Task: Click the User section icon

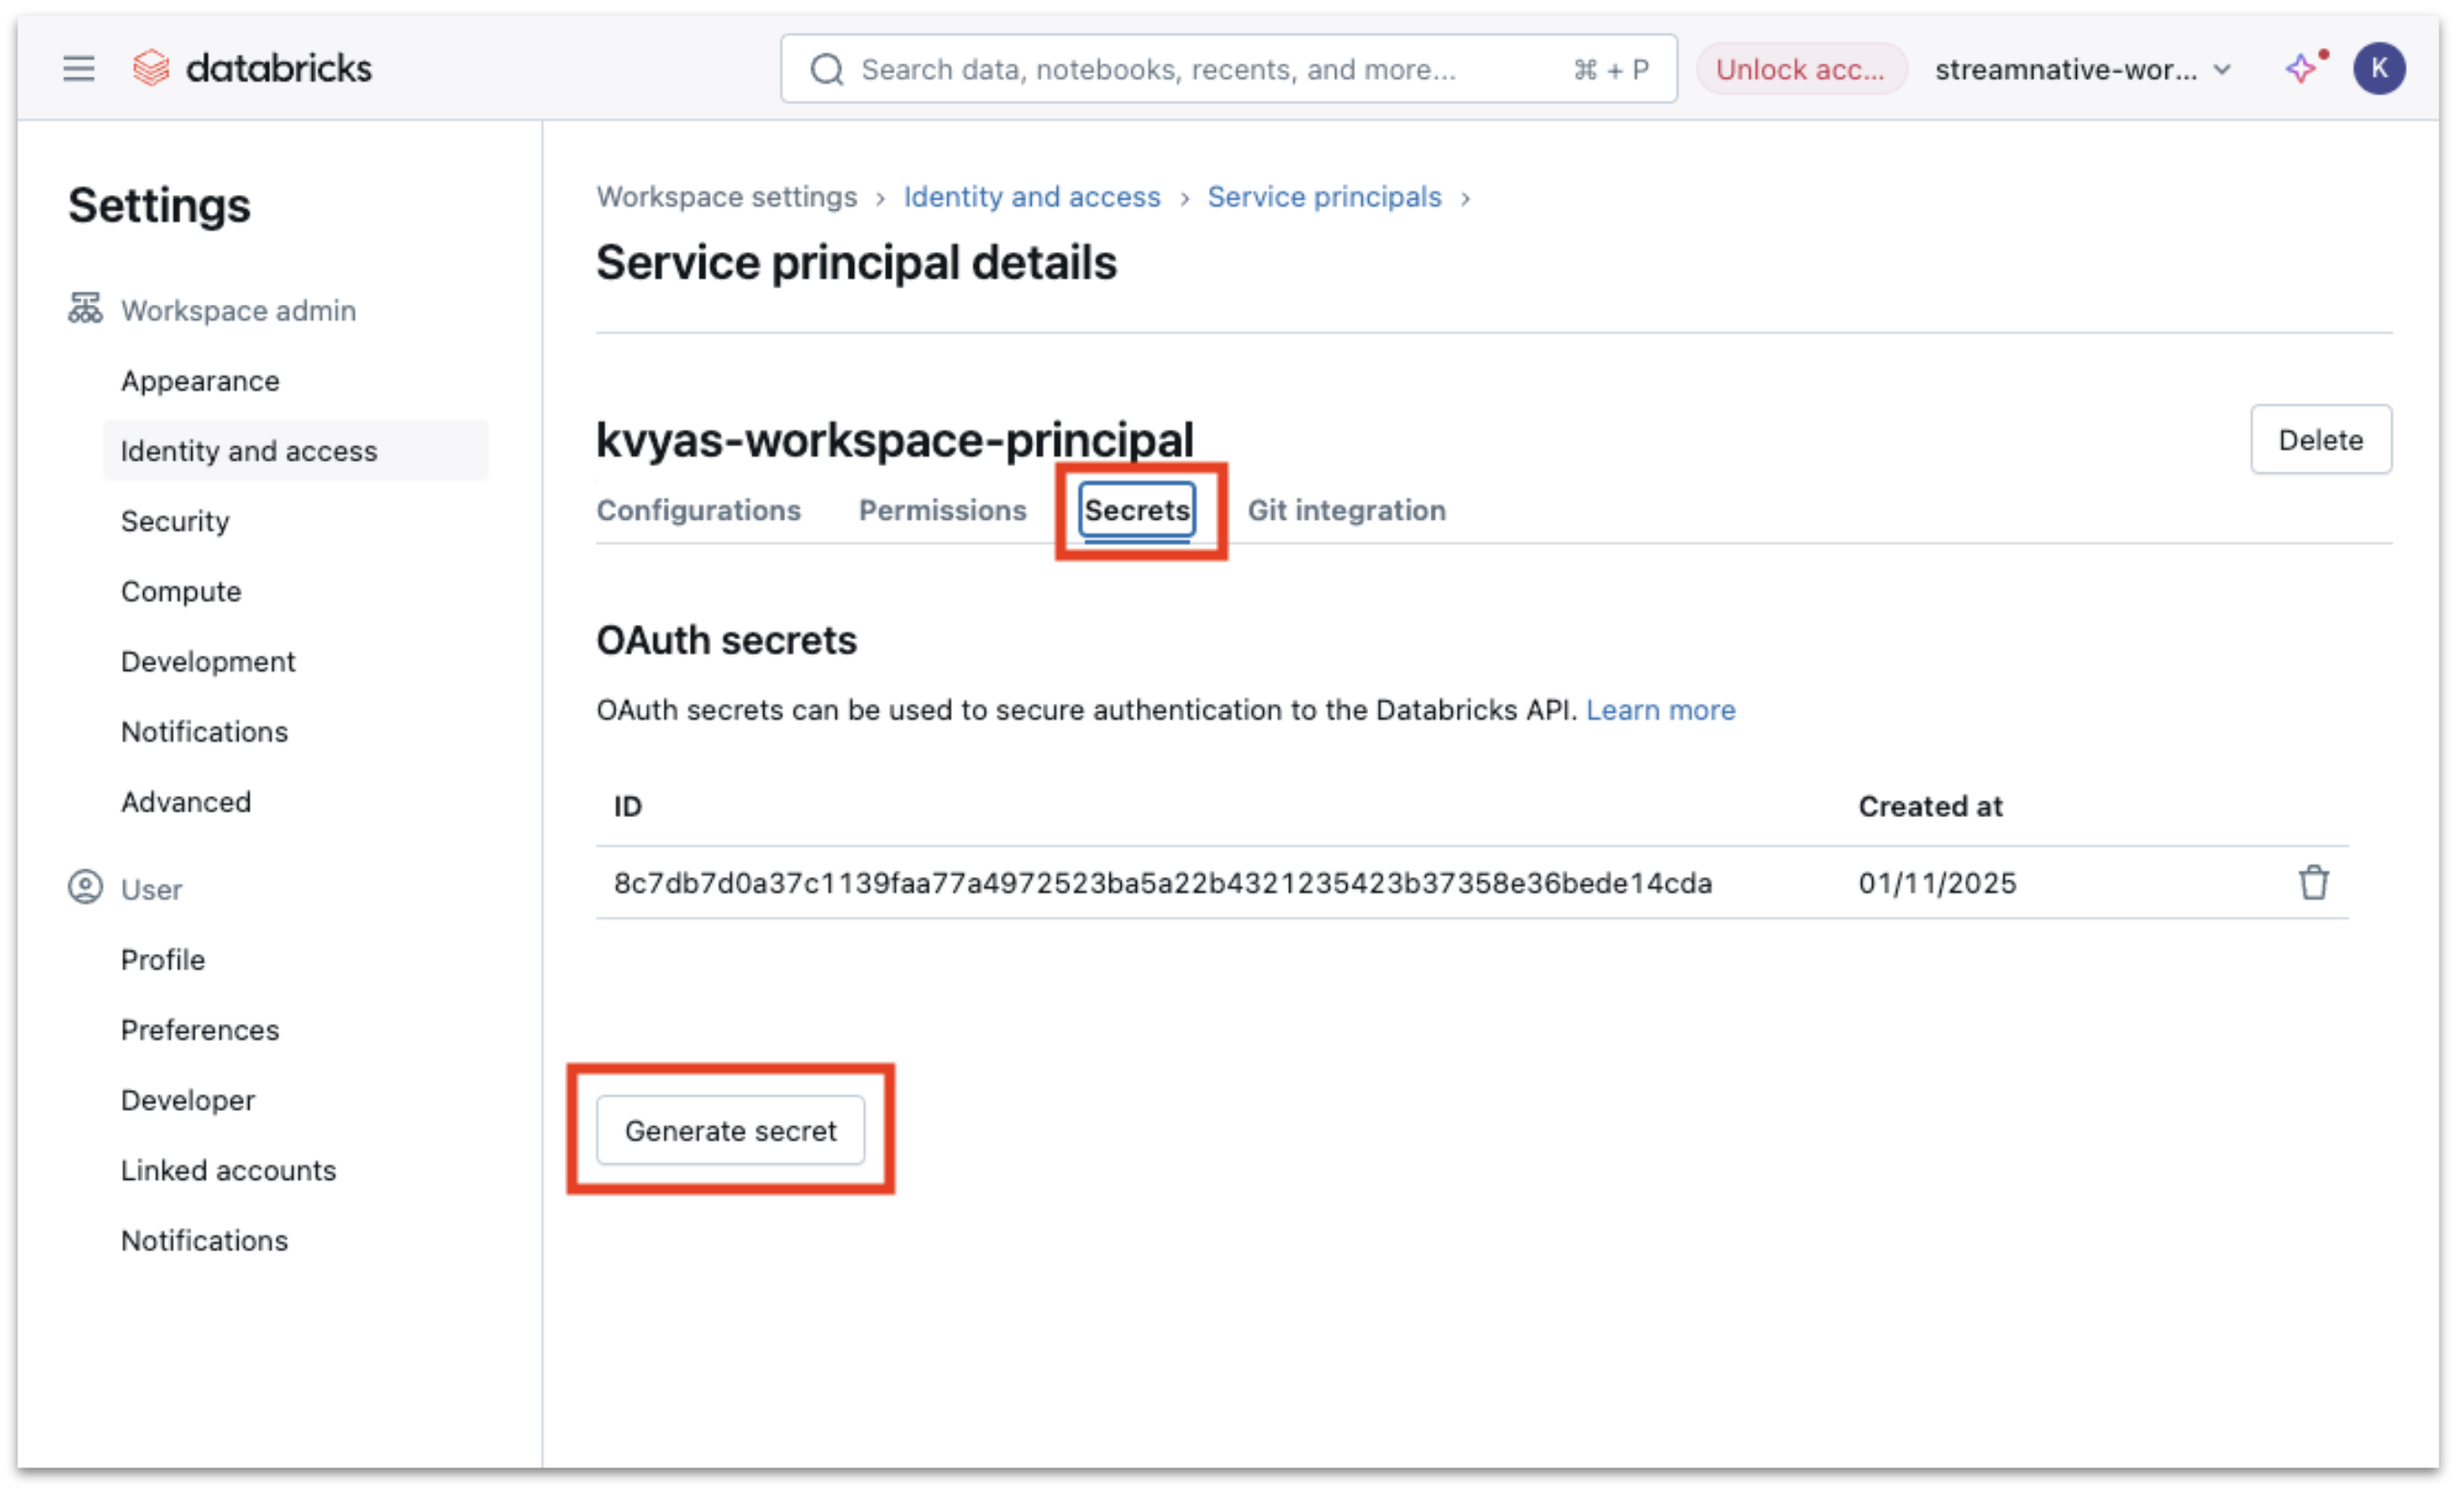Action: pyautogui.click(x=85, y=888)
